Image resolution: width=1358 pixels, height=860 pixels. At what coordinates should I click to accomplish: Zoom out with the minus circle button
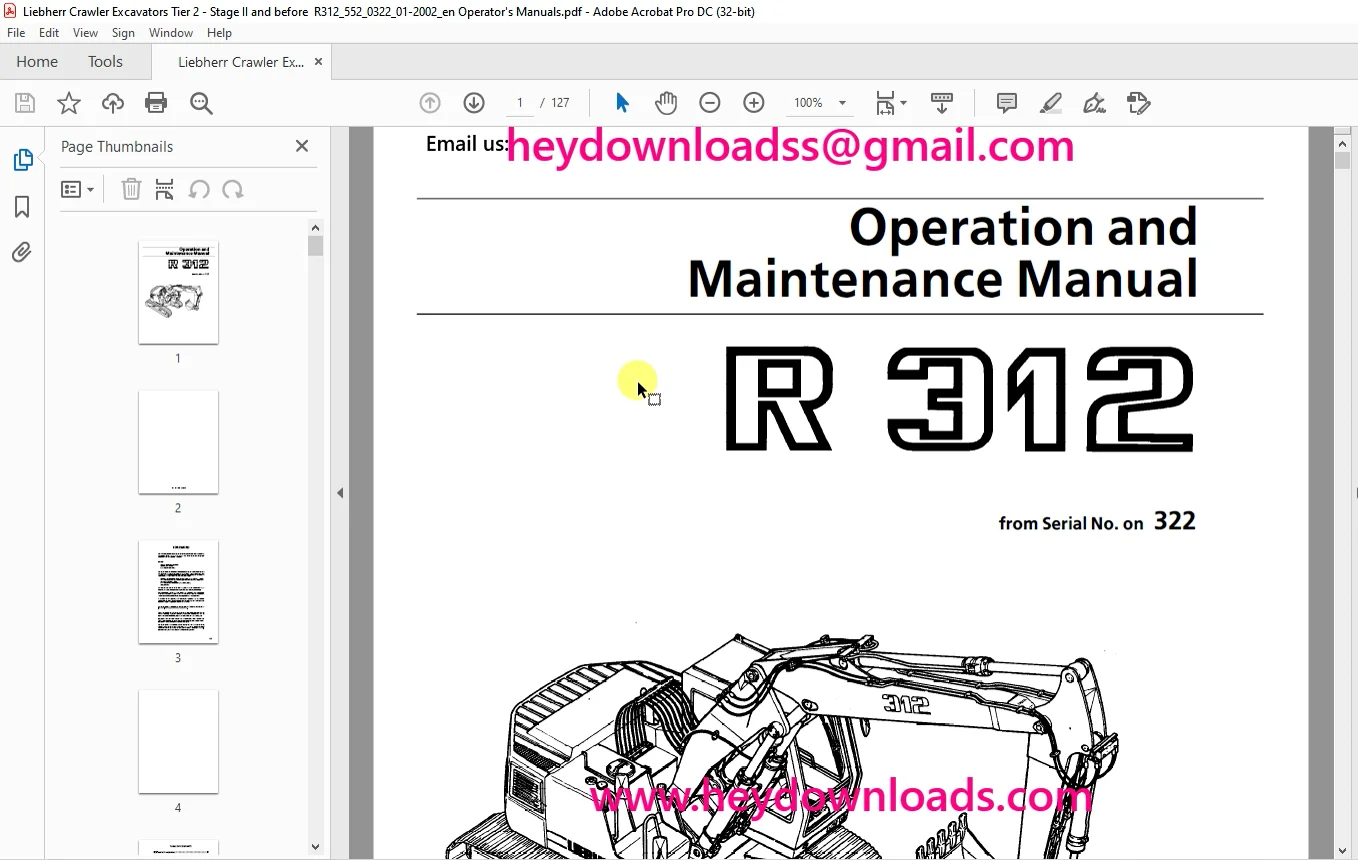point(710,103)
